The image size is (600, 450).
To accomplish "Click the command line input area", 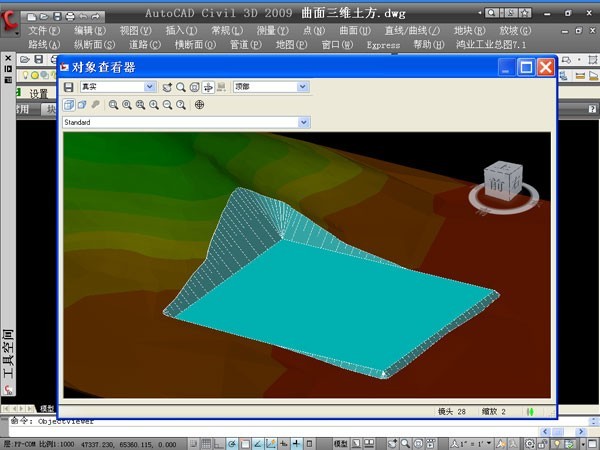I will click(300, 423).
